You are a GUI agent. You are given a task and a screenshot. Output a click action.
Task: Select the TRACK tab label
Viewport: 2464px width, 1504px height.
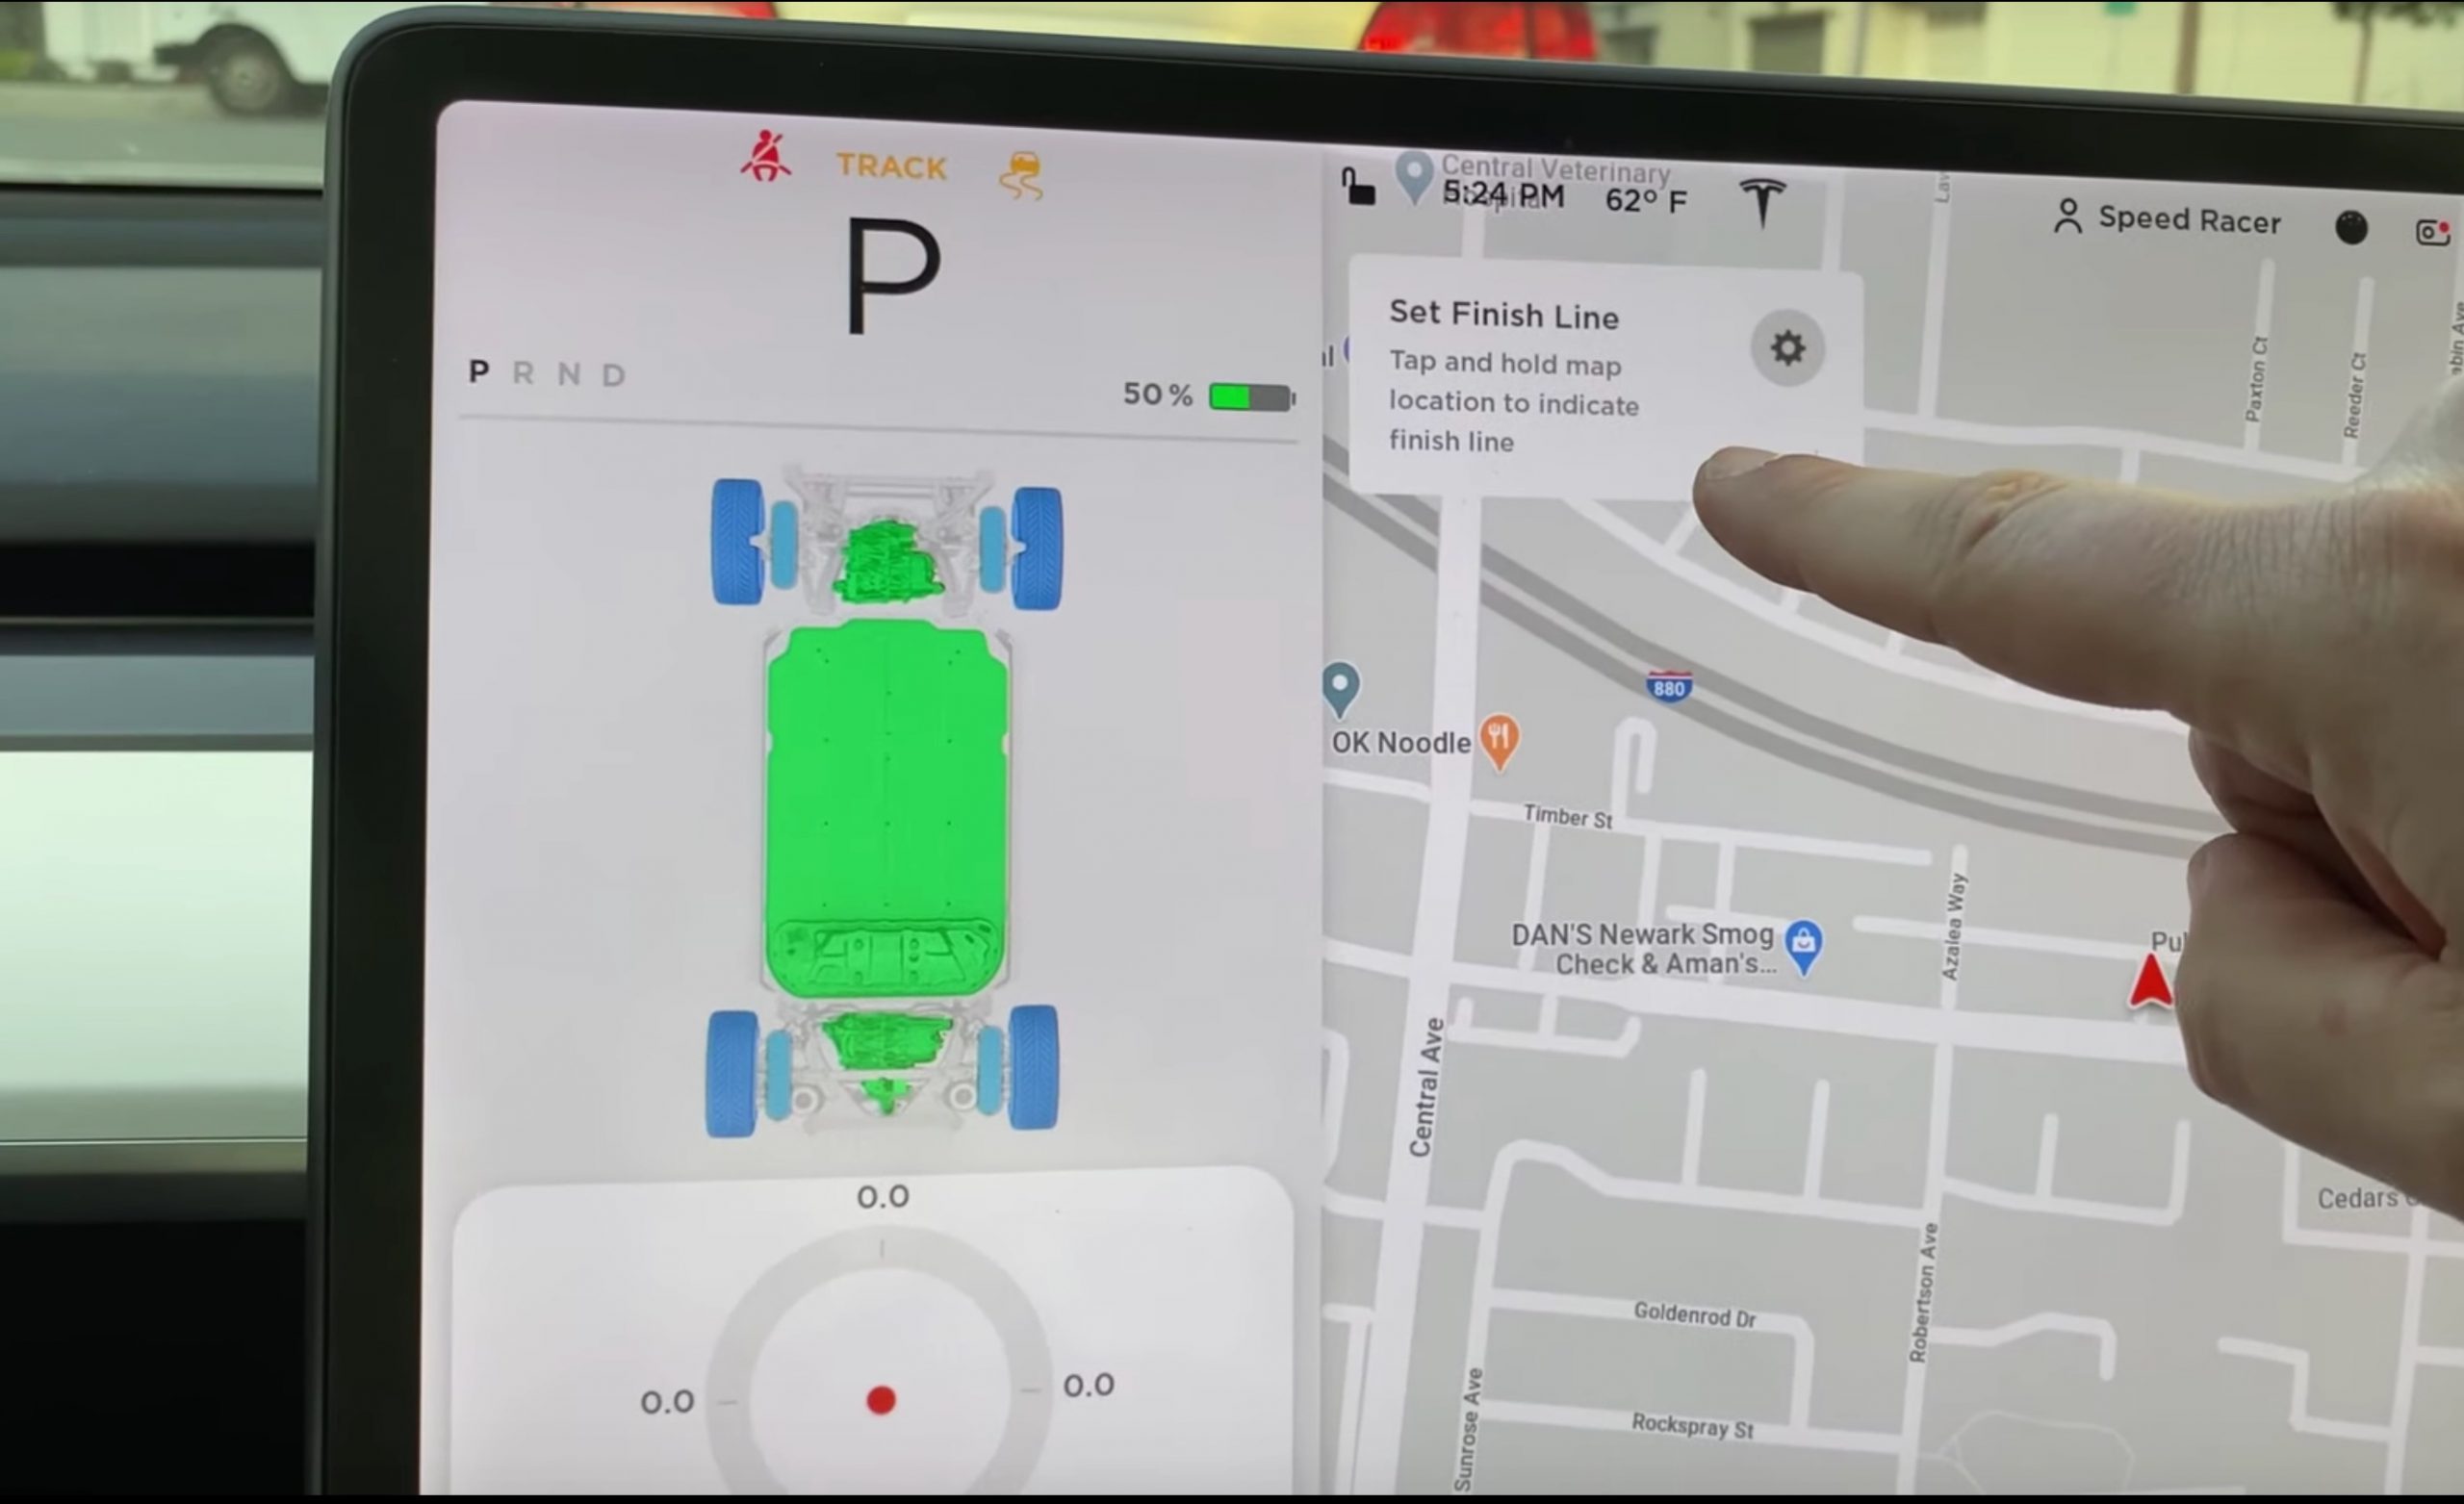[890, 166]
